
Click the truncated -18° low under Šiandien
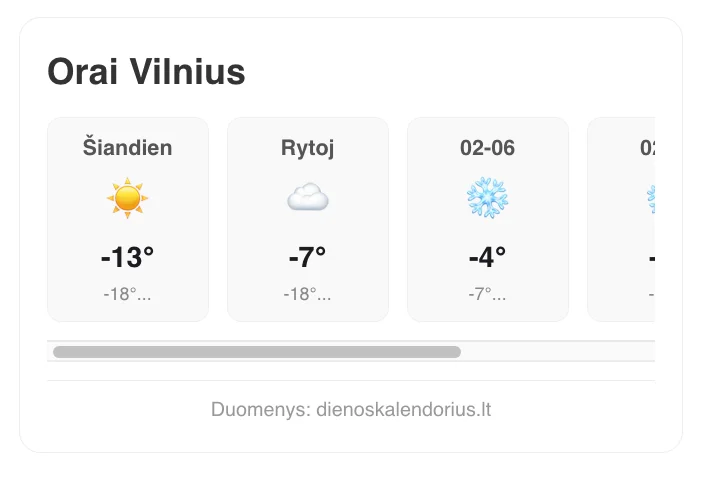(x=128, y=295)
